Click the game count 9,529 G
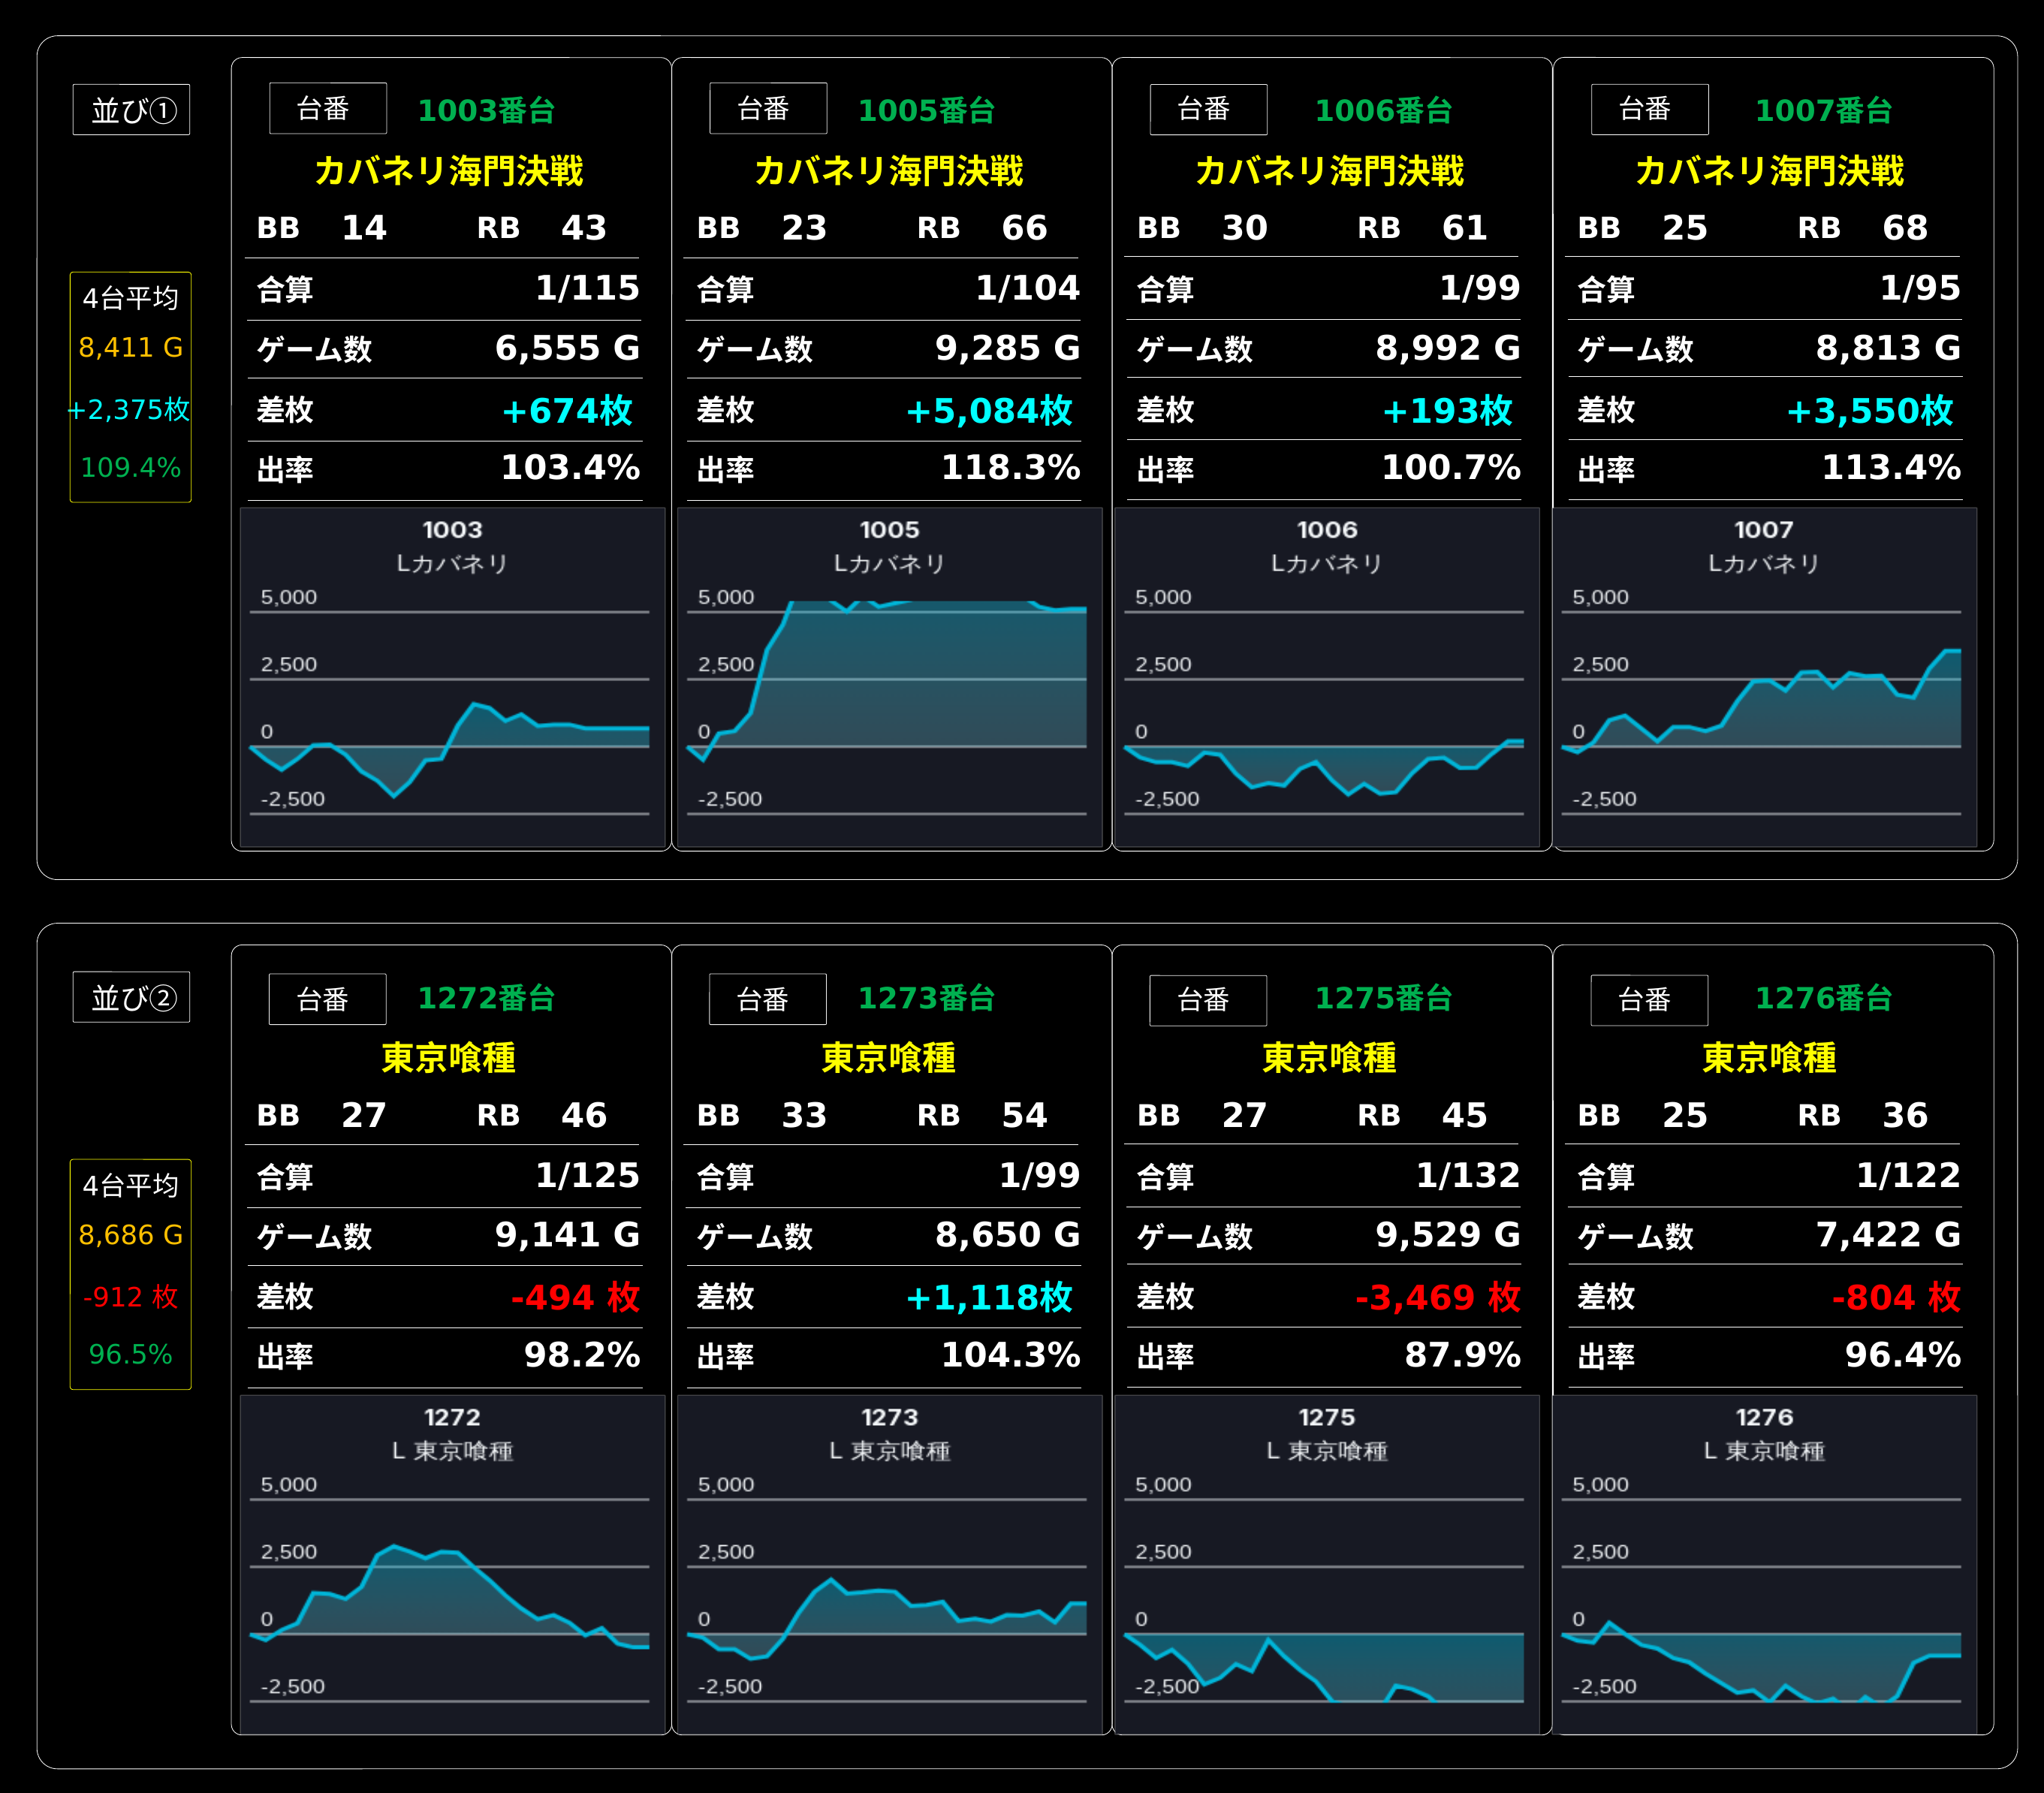The width and height of the screenshot is (2044, 1793). point(1447,1235)
